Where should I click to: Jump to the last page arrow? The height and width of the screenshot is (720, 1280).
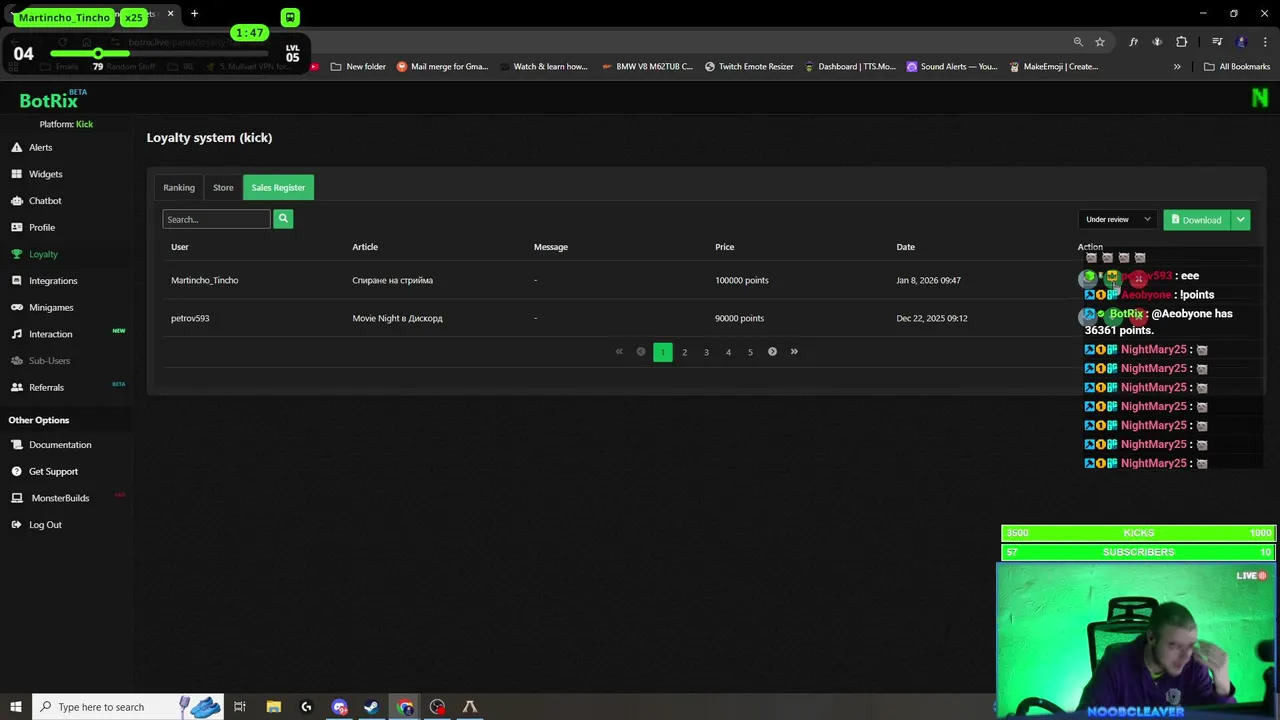[x=794, y=352]
